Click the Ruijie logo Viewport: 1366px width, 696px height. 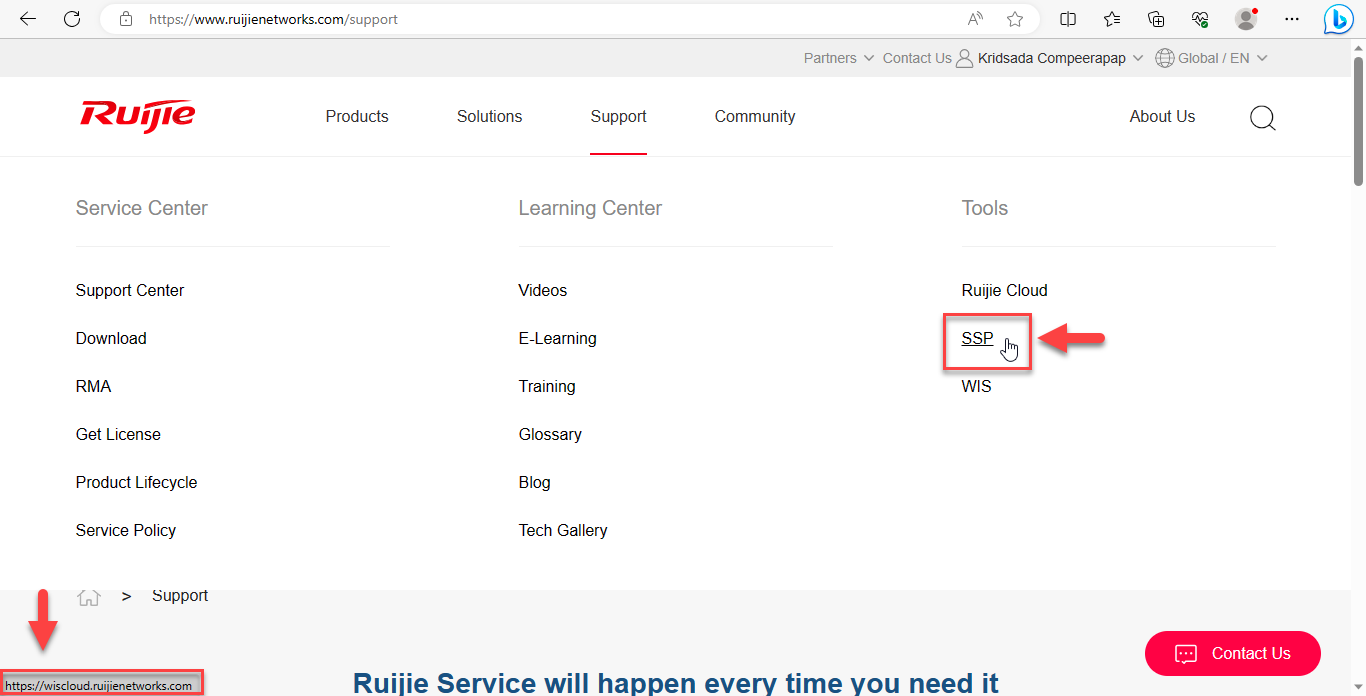coord(138,115)
